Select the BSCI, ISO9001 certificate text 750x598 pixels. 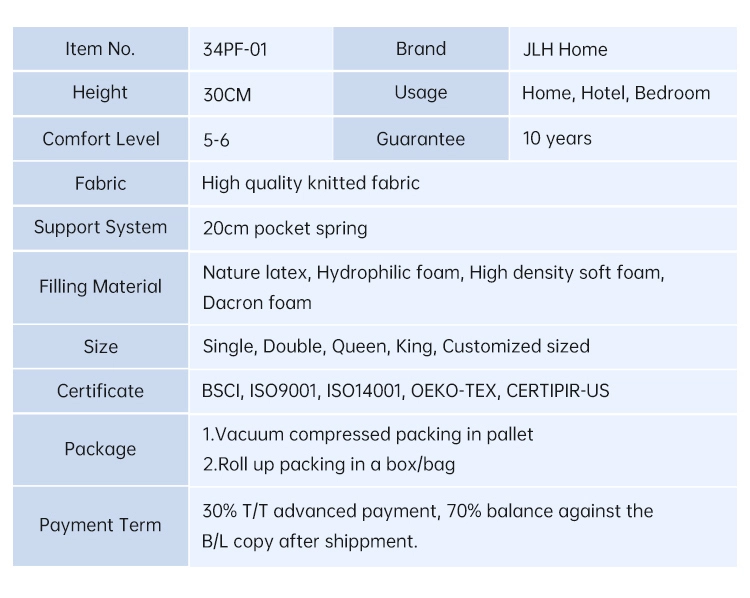pyautogui.click(x=406, y=391)
